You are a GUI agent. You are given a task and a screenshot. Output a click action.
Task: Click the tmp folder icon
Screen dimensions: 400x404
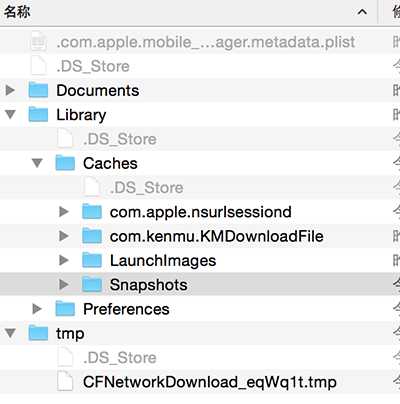tap(38, 333)
